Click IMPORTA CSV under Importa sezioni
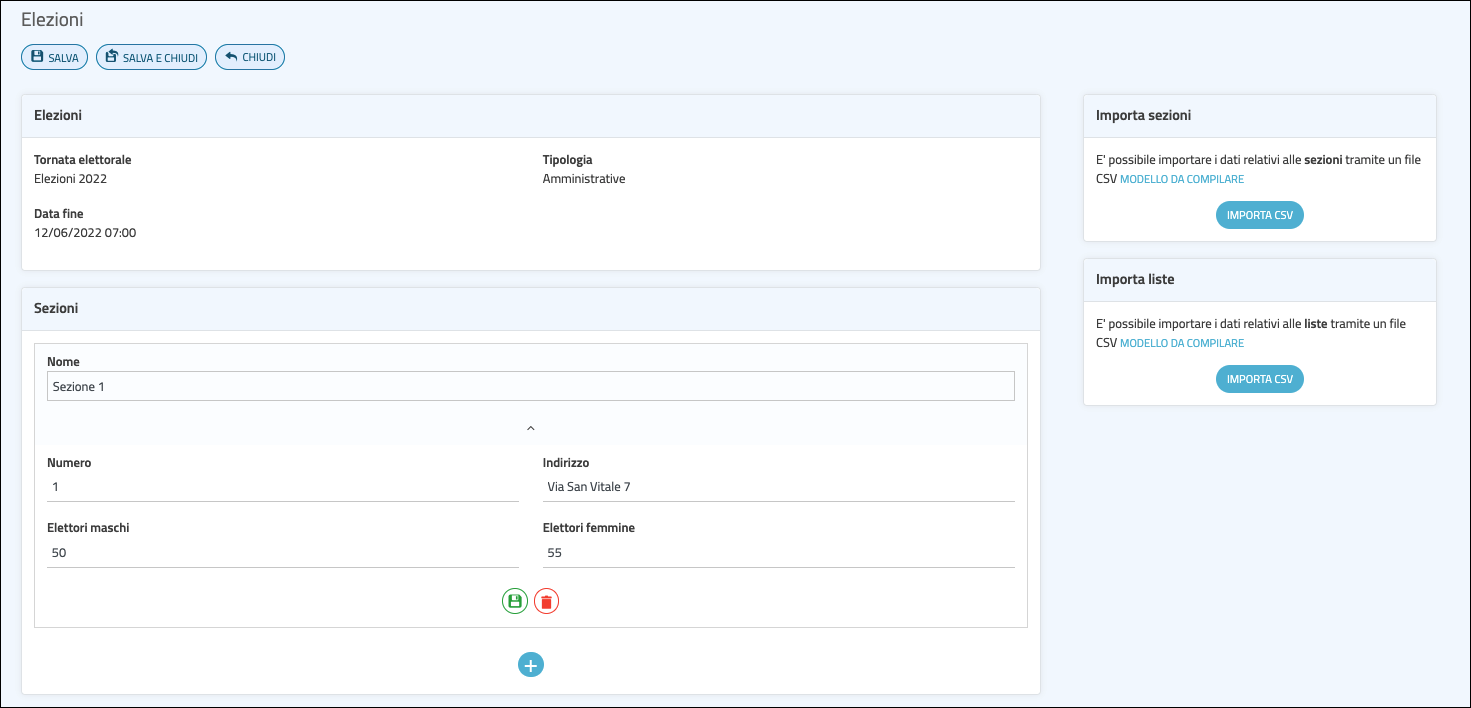Screen dimensions: 1471x708 (1259, 215)
